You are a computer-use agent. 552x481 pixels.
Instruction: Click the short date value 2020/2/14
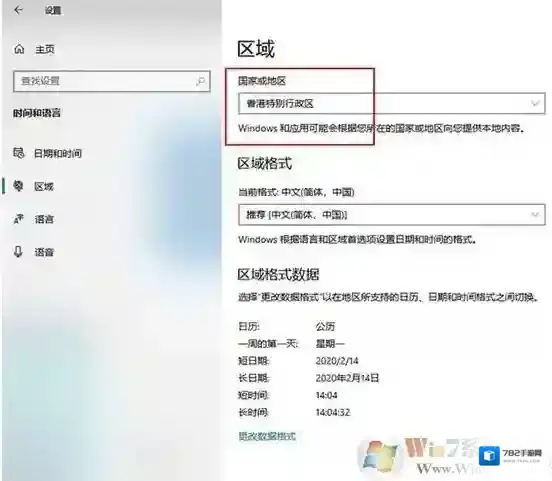[x=337, y=361]
